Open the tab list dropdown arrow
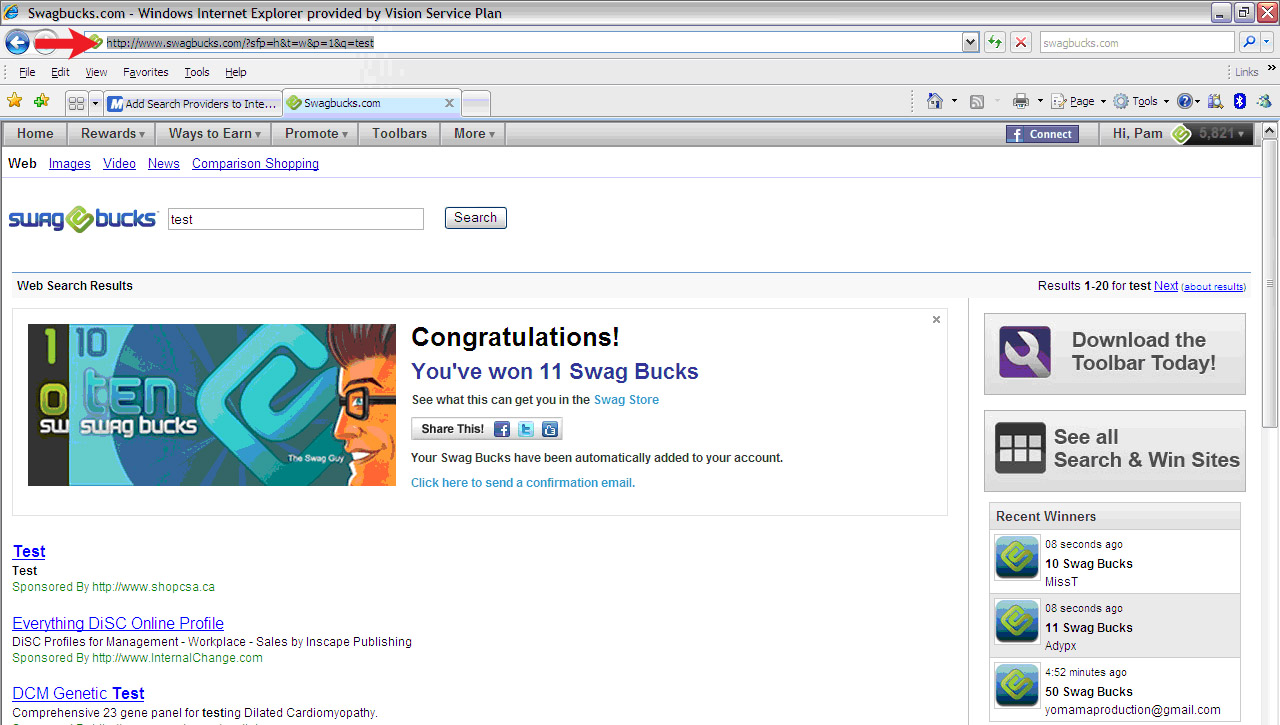This screenshot has width=1280, height=725. (x=96, y=103)
